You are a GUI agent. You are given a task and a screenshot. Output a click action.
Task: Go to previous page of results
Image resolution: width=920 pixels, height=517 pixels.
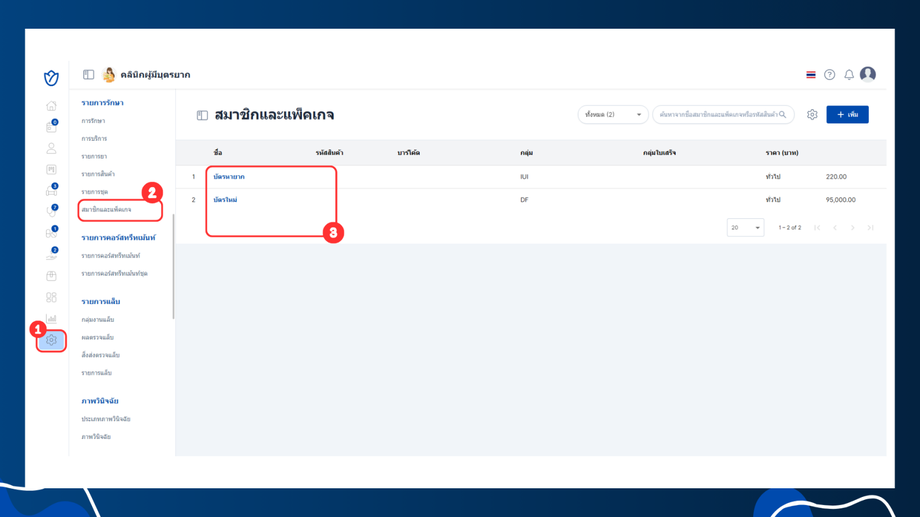click(835, 228)
